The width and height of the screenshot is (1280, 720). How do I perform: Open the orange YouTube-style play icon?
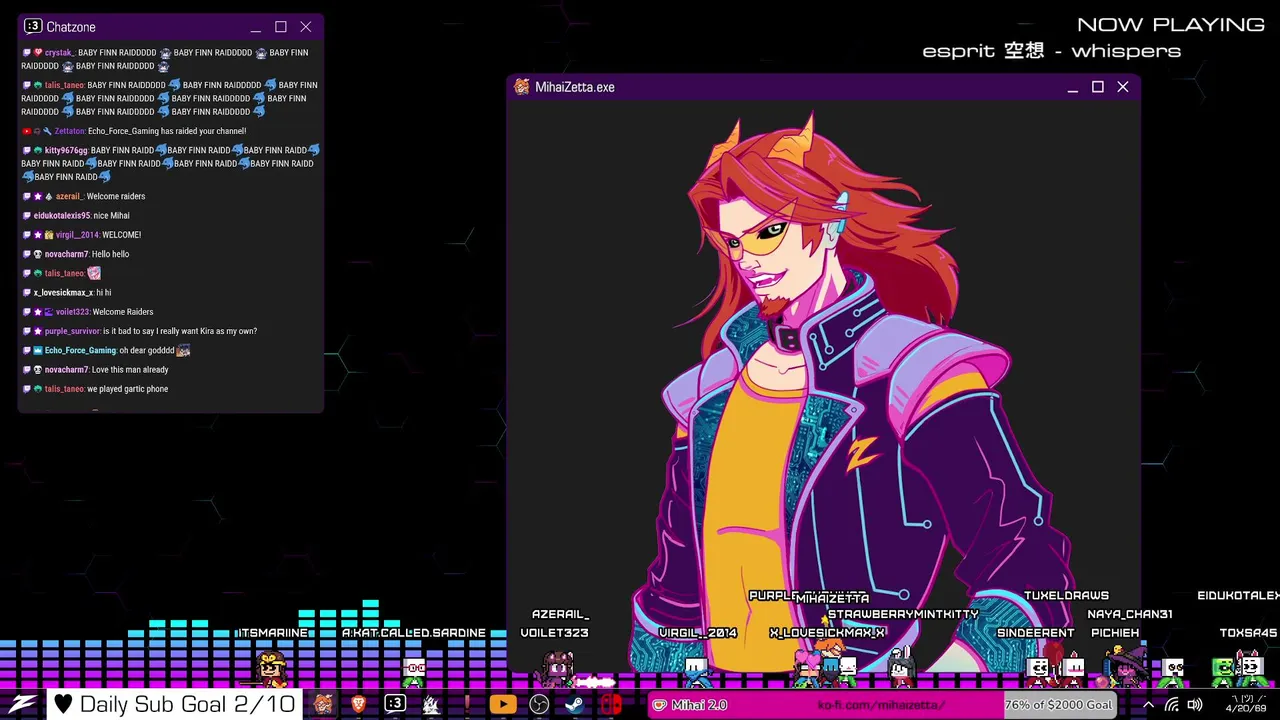pos(503,704)
